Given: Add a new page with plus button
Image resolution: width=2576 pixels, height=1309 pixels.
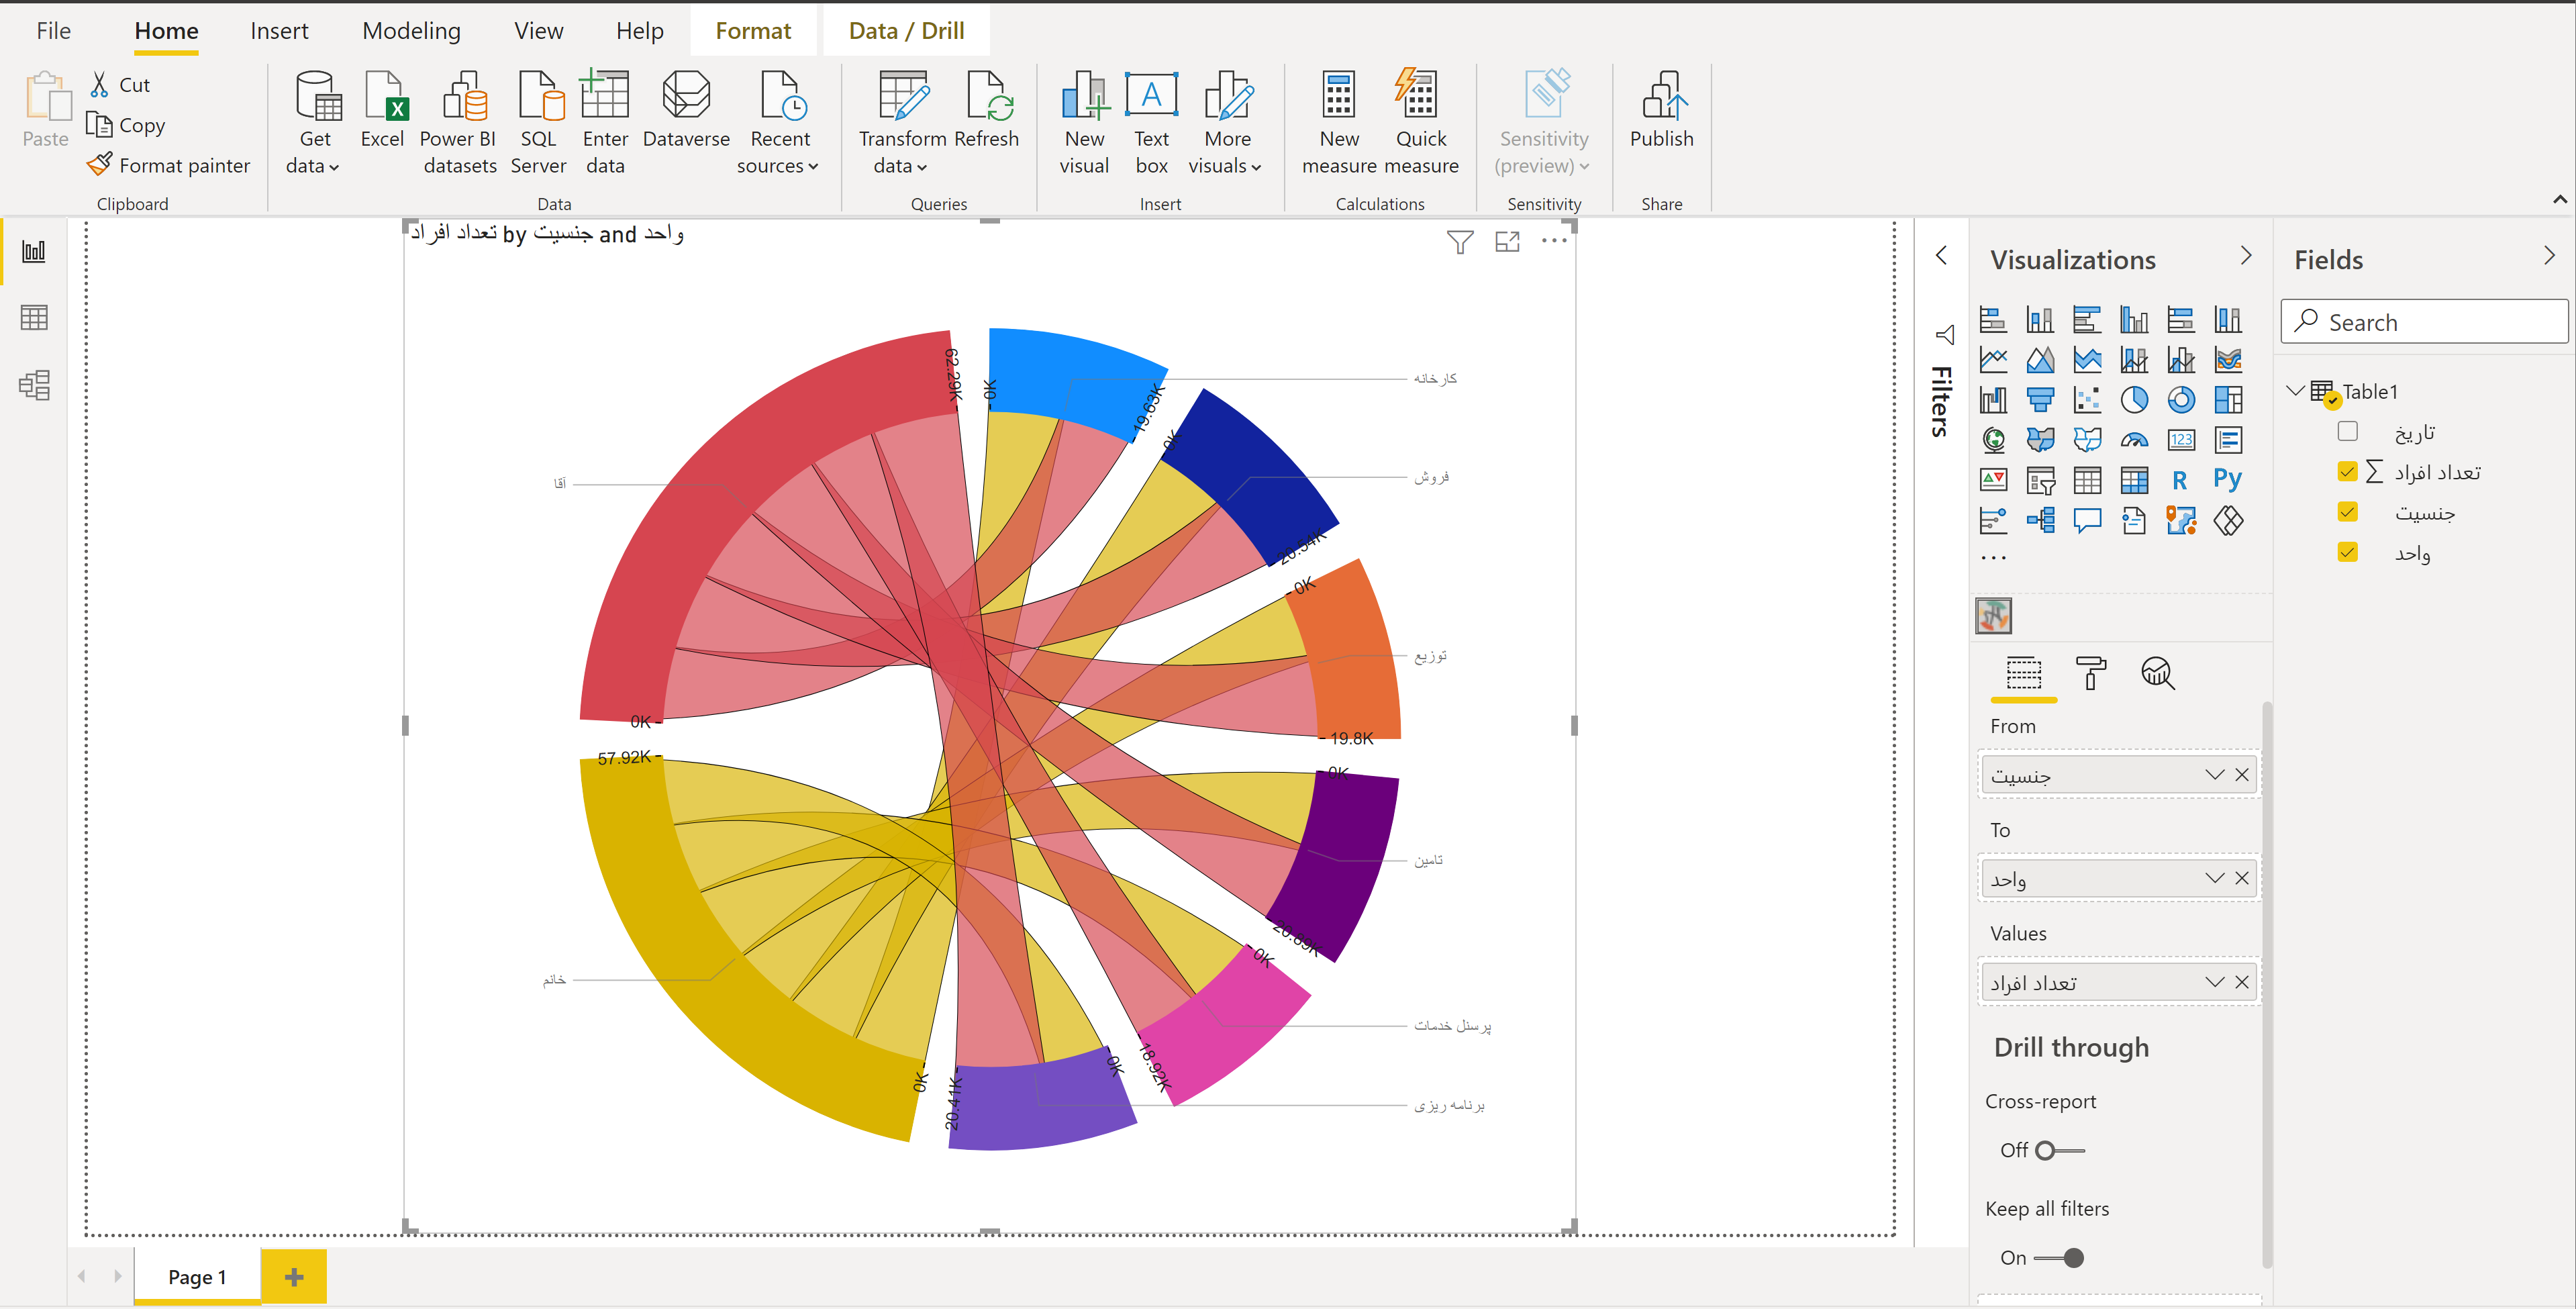Looking at the screenshot, I should 294,1276.
